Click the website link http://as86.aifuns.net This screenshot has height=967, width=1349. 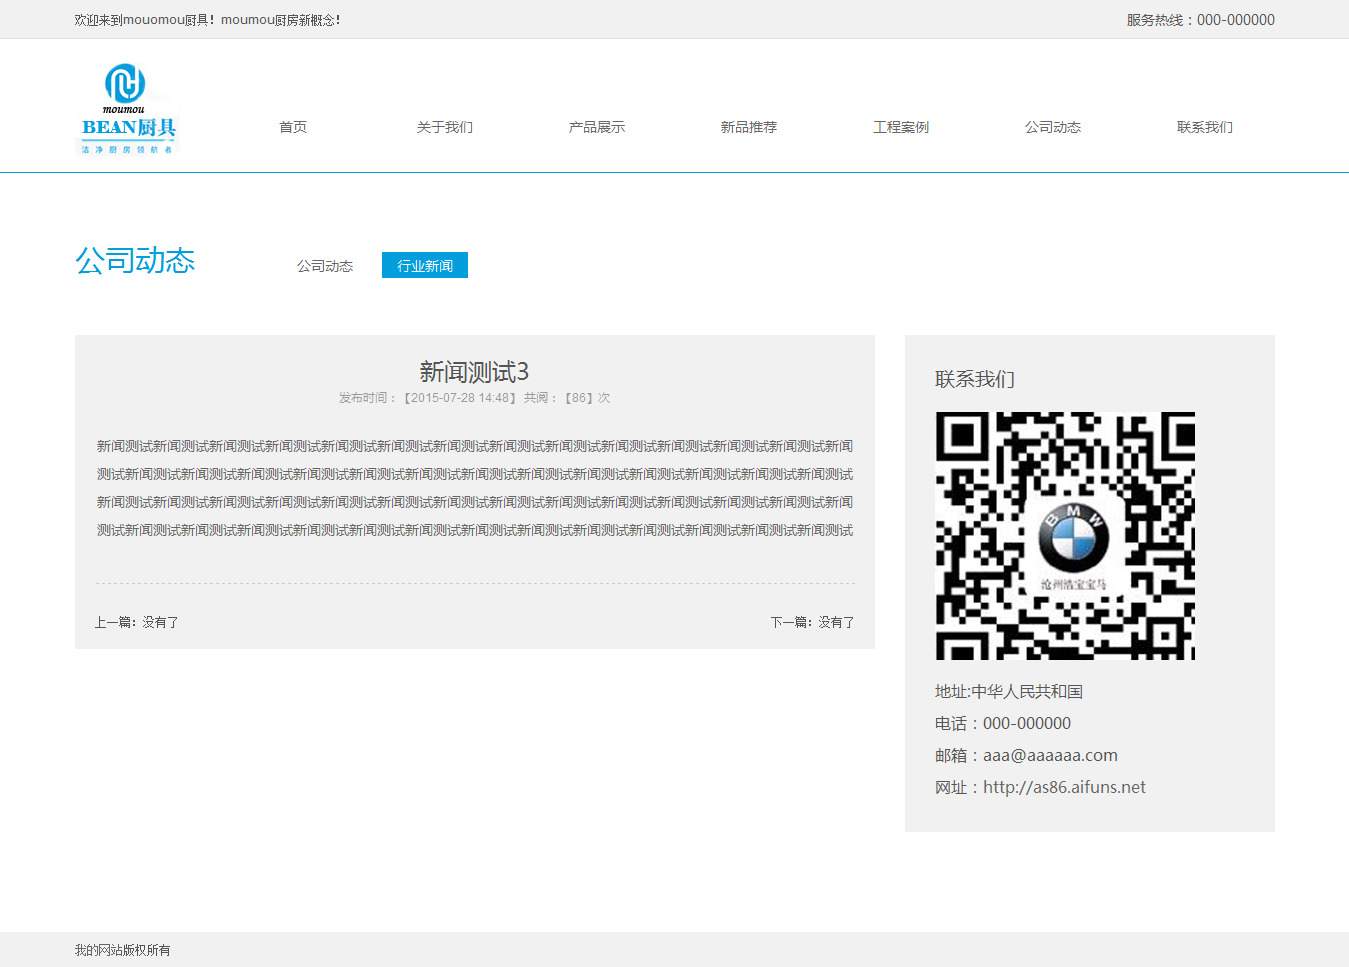(1064, 787)
